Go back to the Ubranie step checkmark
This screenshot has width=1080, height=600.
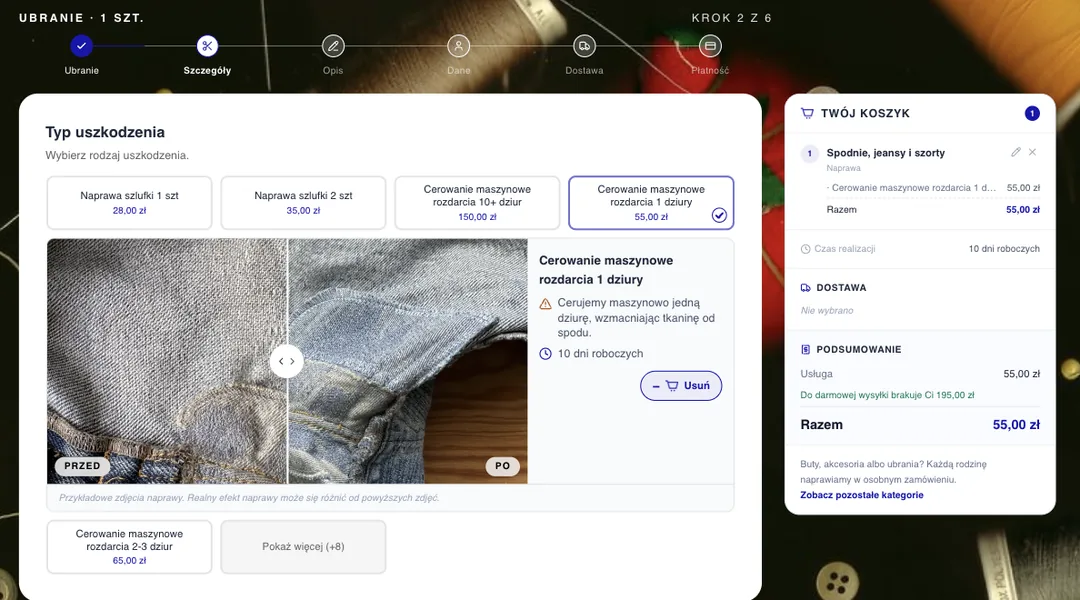(x=81, y=46)
